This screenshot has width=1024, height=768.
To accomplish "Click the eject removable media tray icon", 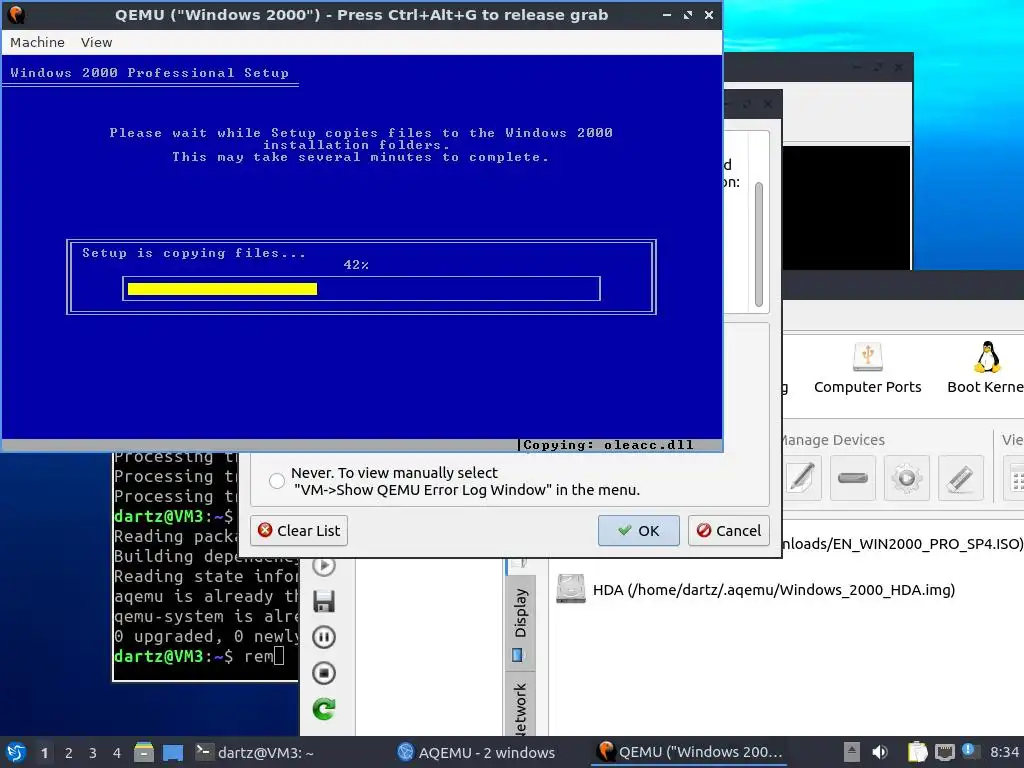I will 851,752.
